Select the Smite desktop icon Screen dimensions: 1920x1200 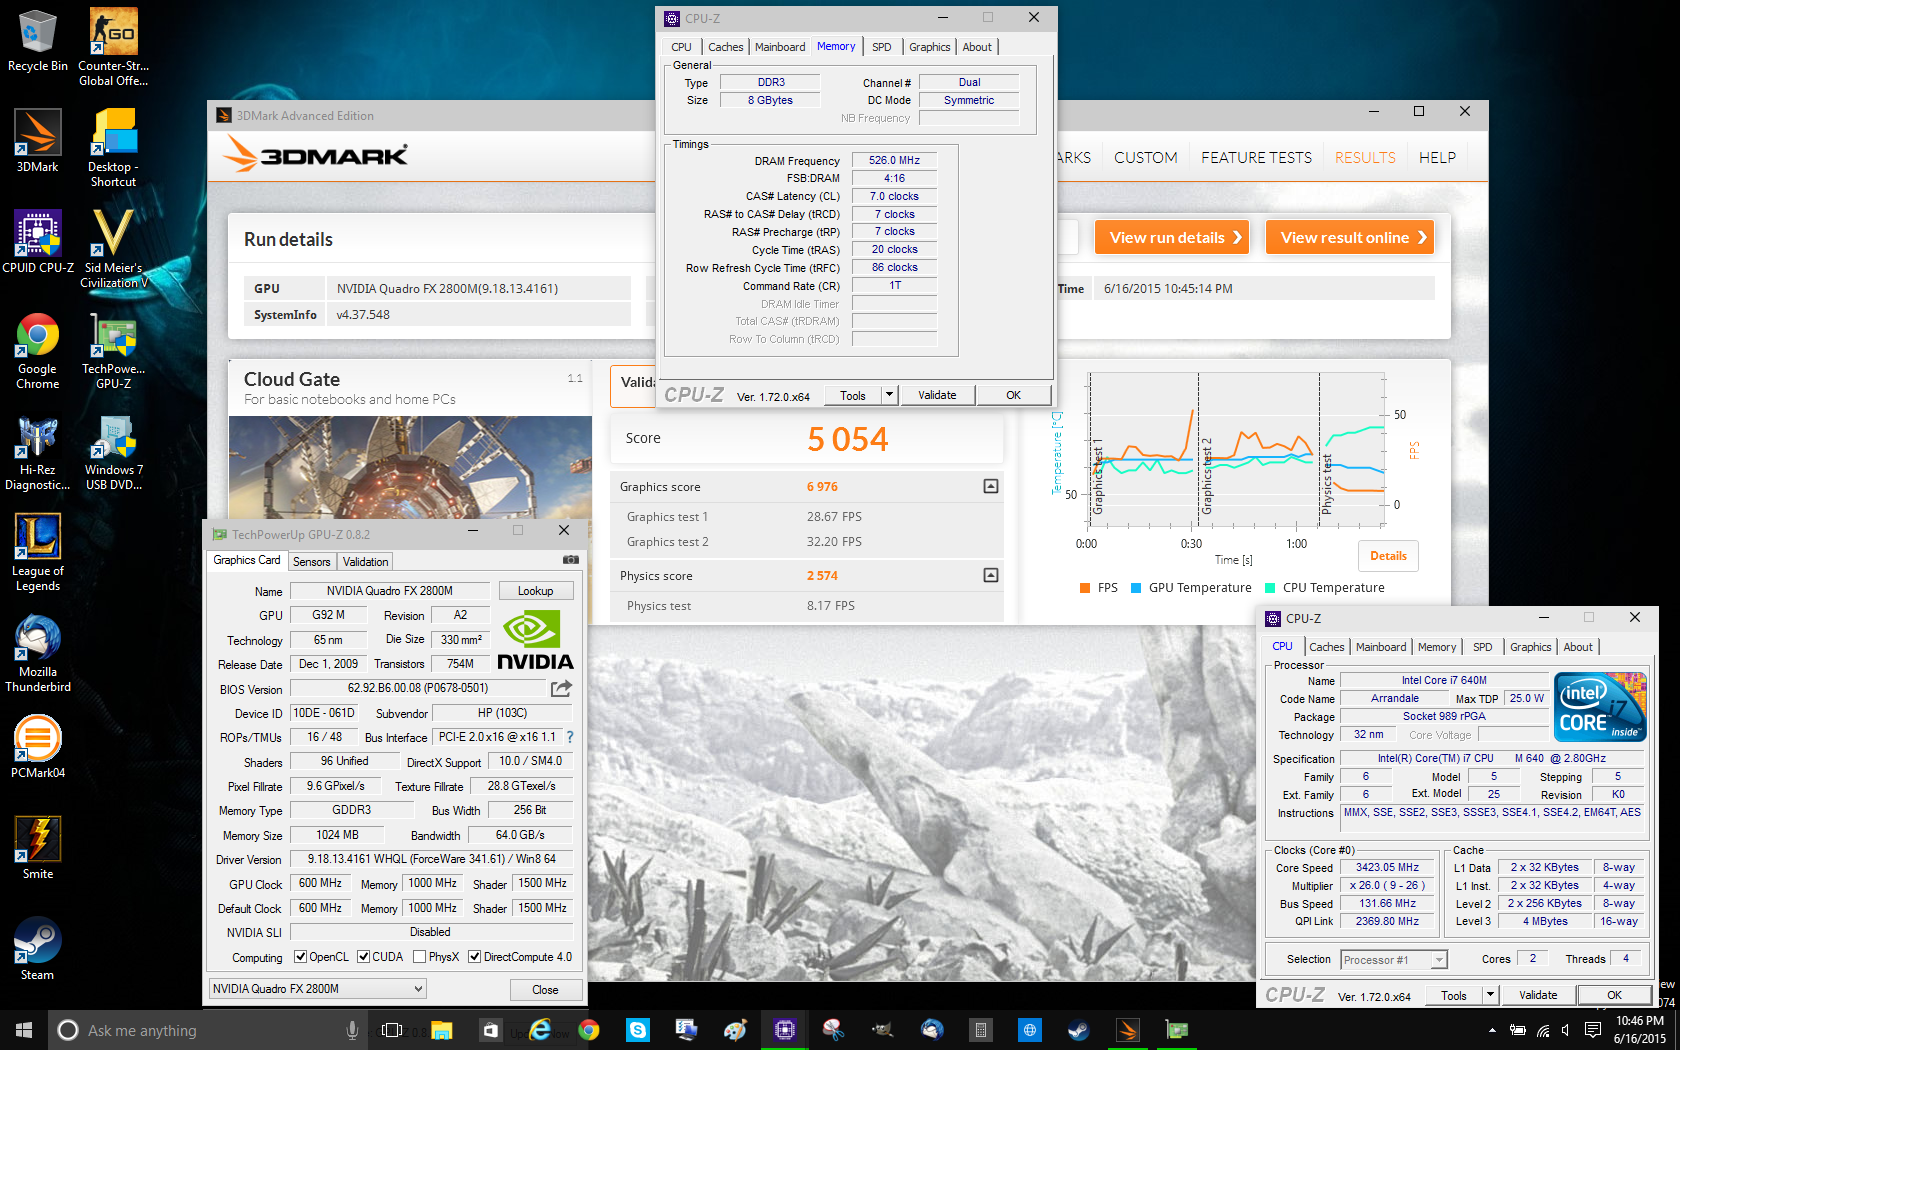(37, 848)
